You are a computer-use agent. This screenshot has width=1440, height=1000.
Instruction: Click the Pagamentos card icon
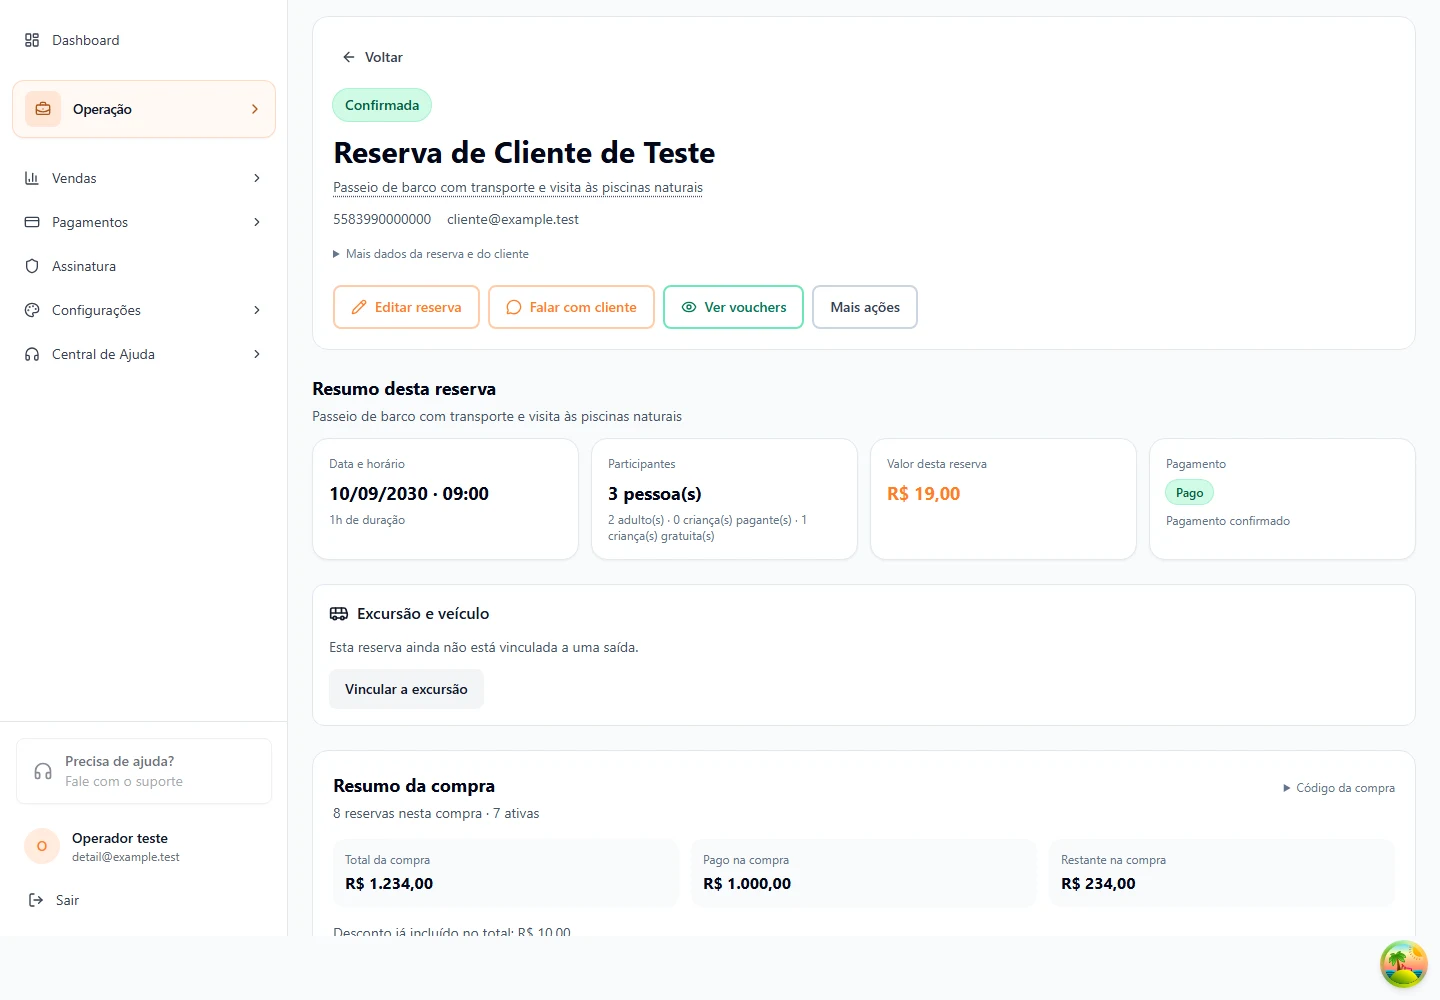point(32,222)
